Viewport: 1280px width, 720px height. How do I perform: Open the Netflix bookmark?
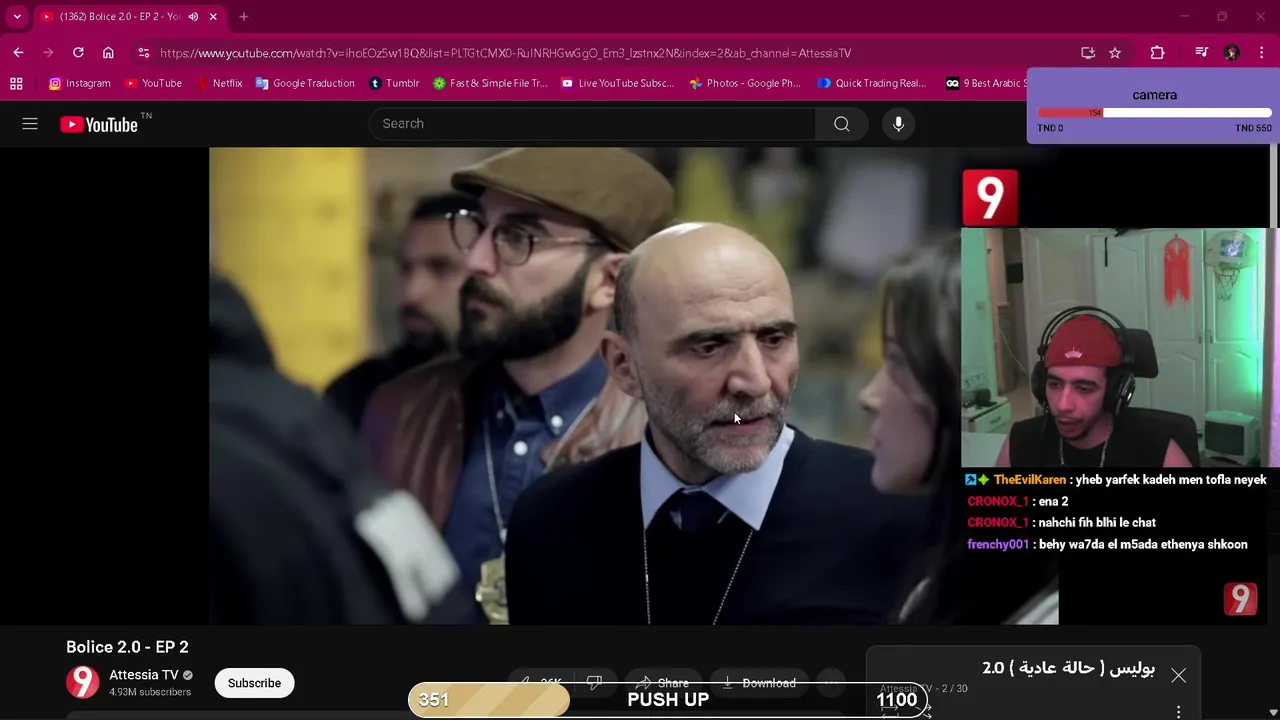(x=219, y=83)
